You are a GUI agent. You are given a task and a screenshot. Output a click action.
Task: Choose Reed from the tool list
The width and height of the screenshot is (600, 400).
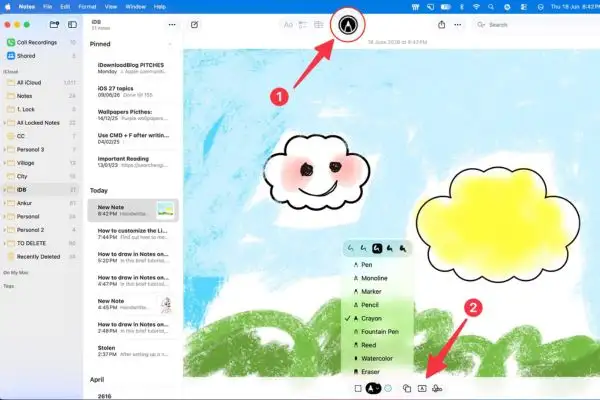click(377, 345)
